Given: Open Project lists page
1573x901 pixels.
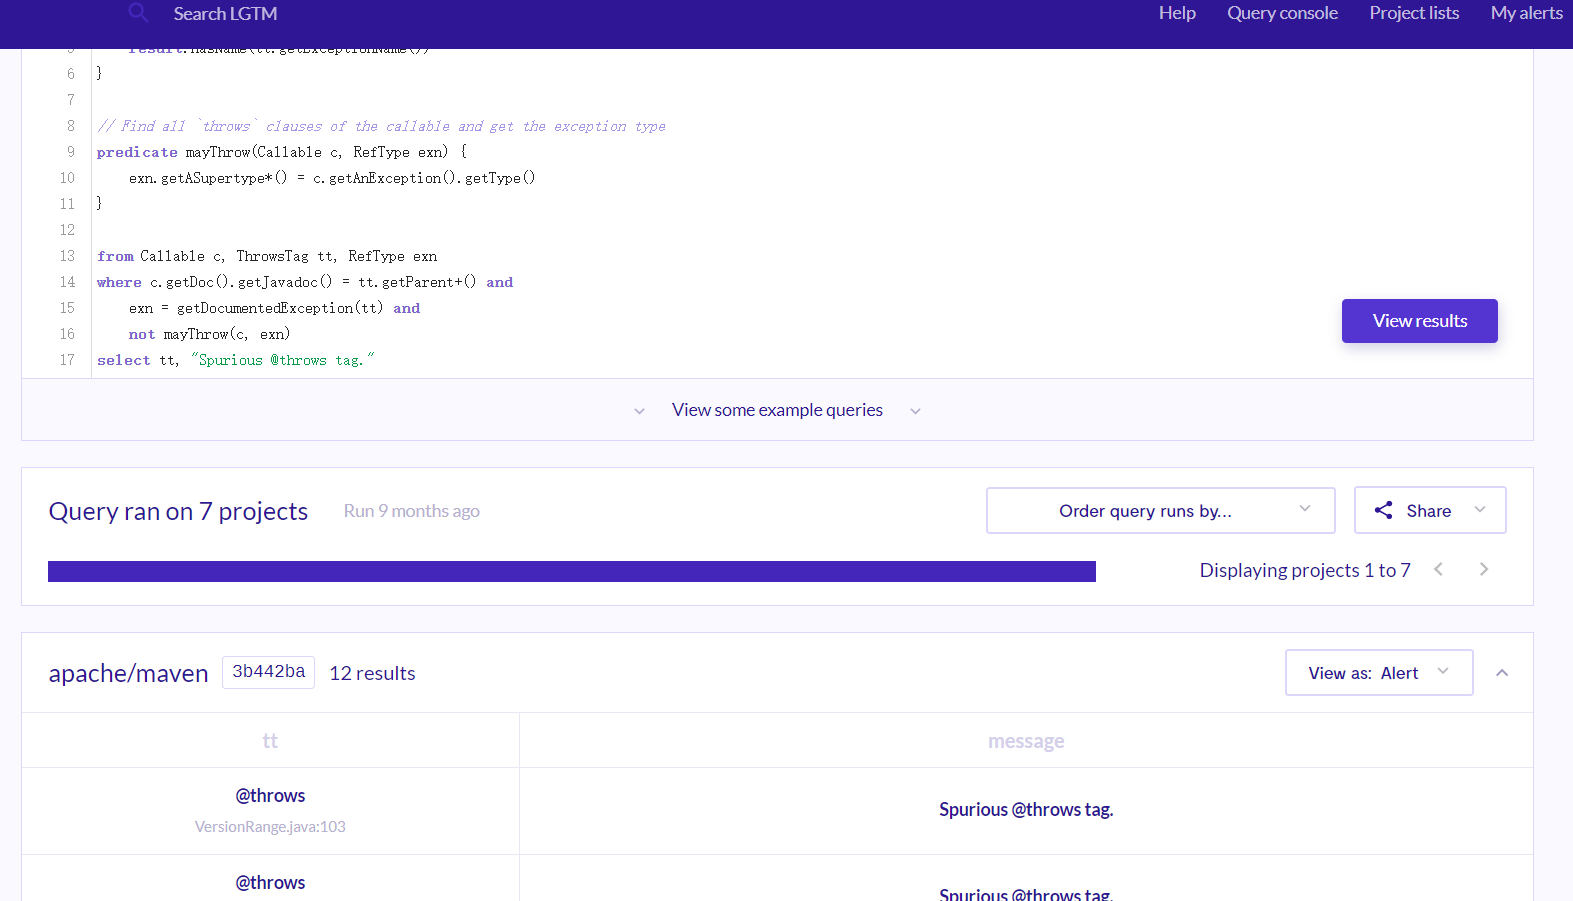Looking at the screenshot, I should coord(1414,13).
